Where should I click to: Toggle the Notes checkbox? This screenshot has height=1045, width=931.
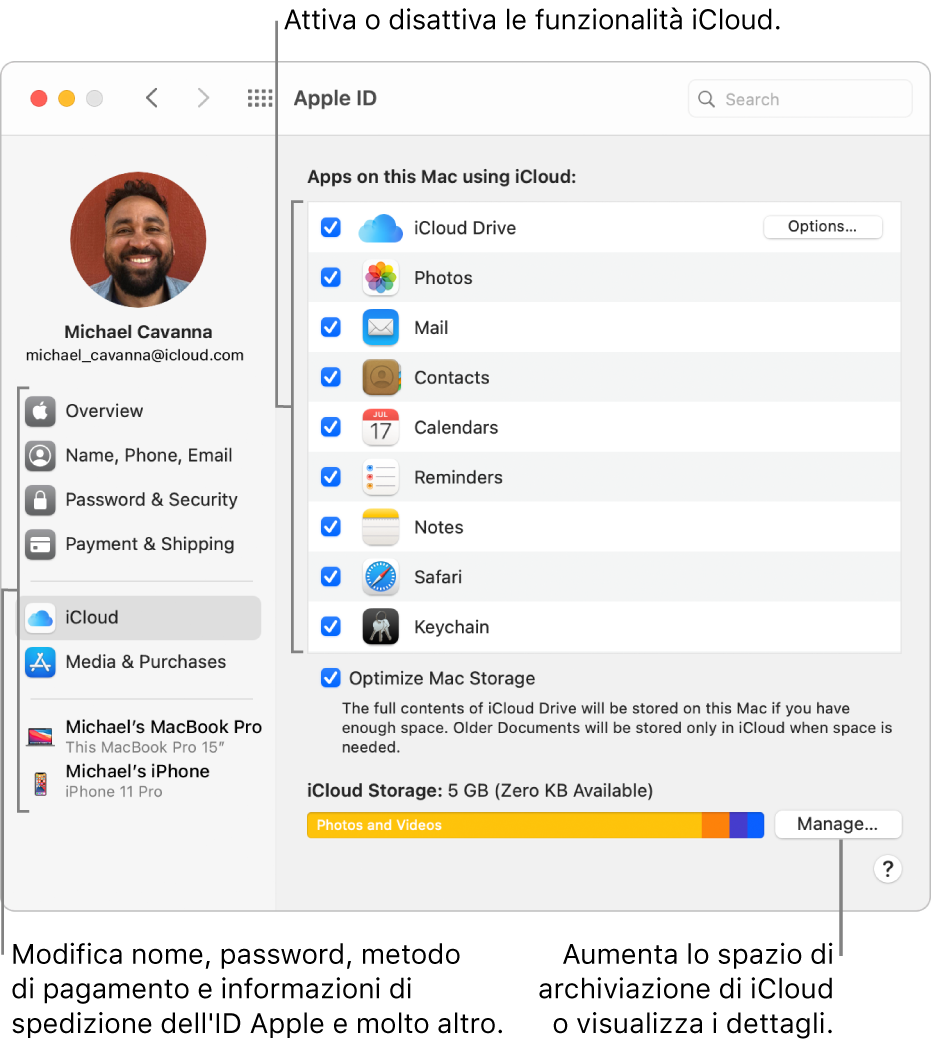[x=331, y=526]
